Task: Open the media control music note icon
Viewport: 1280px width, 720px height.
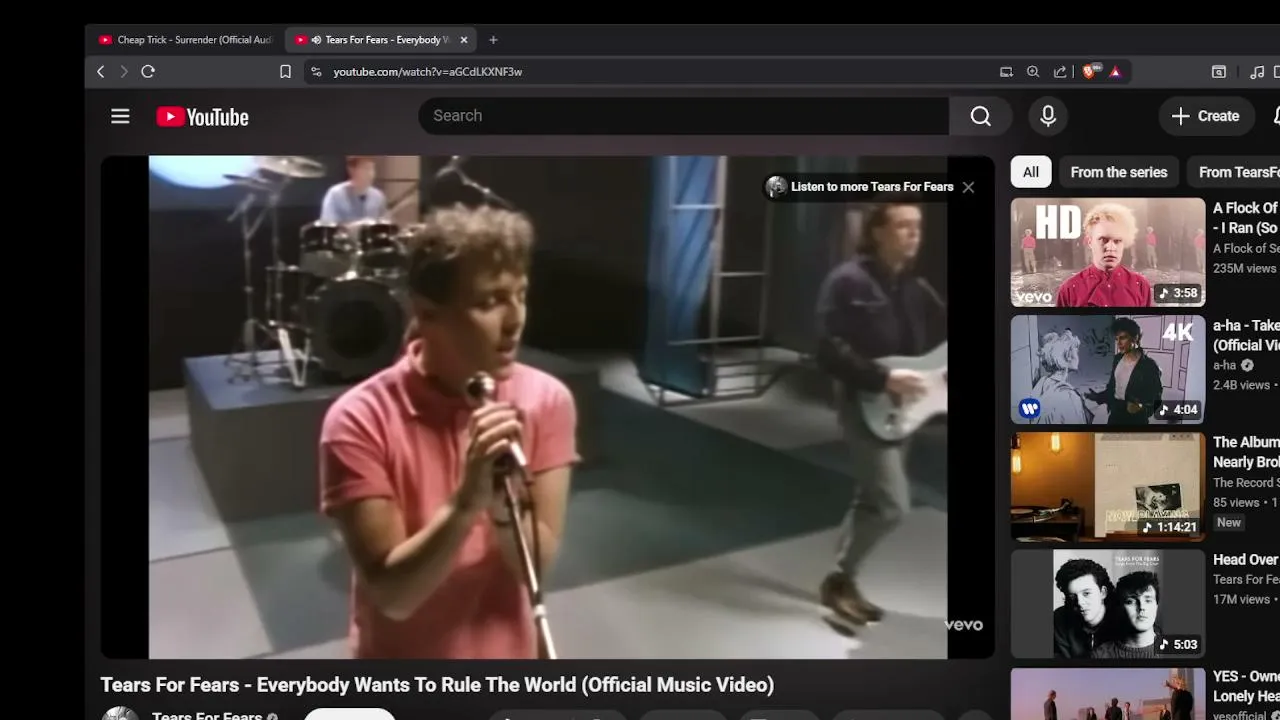Action: [x=1257, y=72]
